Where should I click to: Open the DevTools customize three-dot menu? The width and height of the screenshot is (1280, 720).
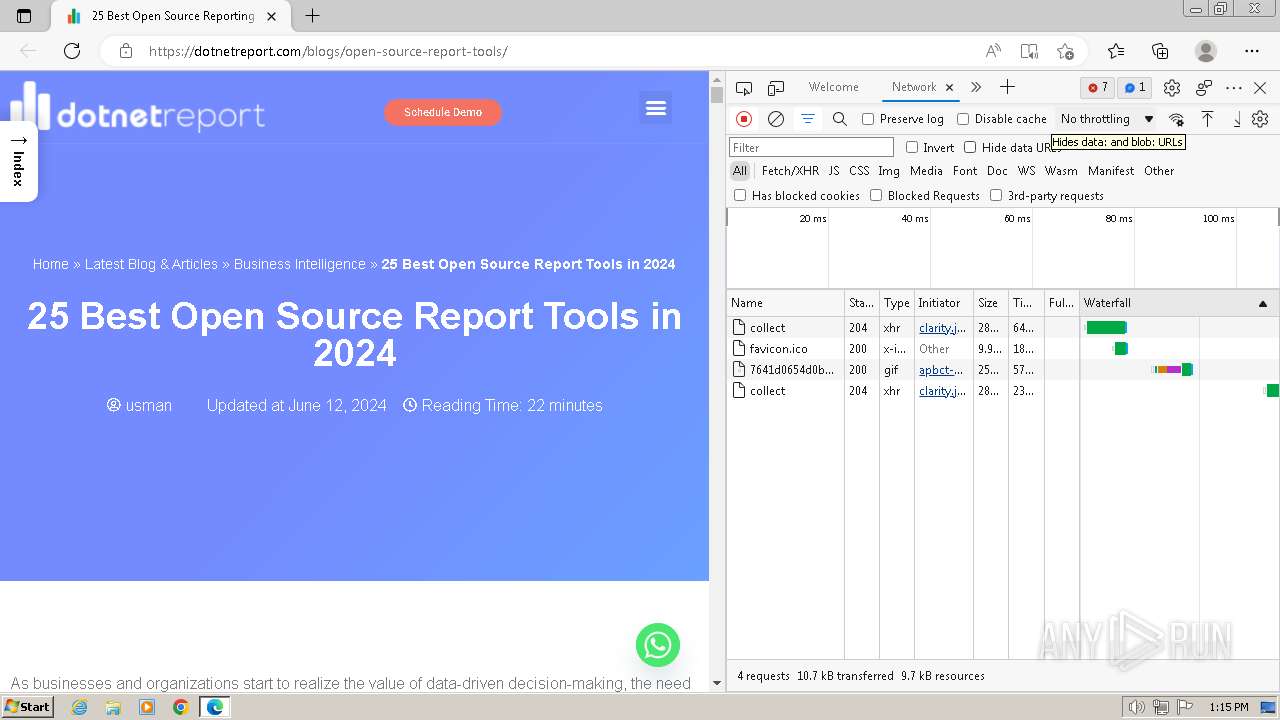coord(1234,88)
